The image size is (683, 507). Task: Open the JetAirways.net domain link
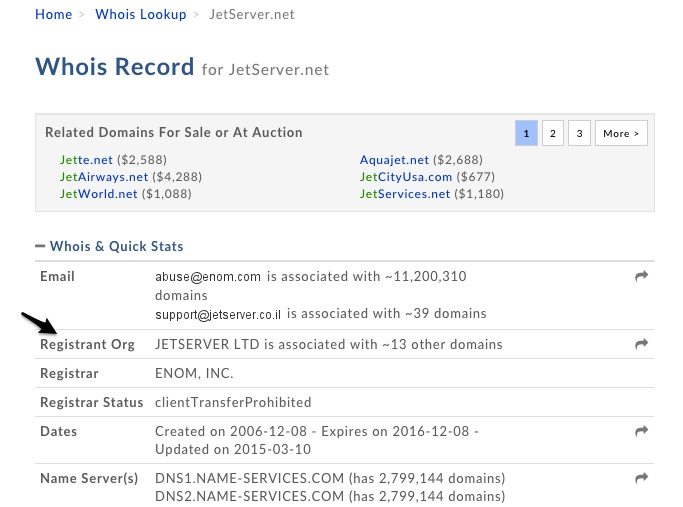[x=104, y=177]
